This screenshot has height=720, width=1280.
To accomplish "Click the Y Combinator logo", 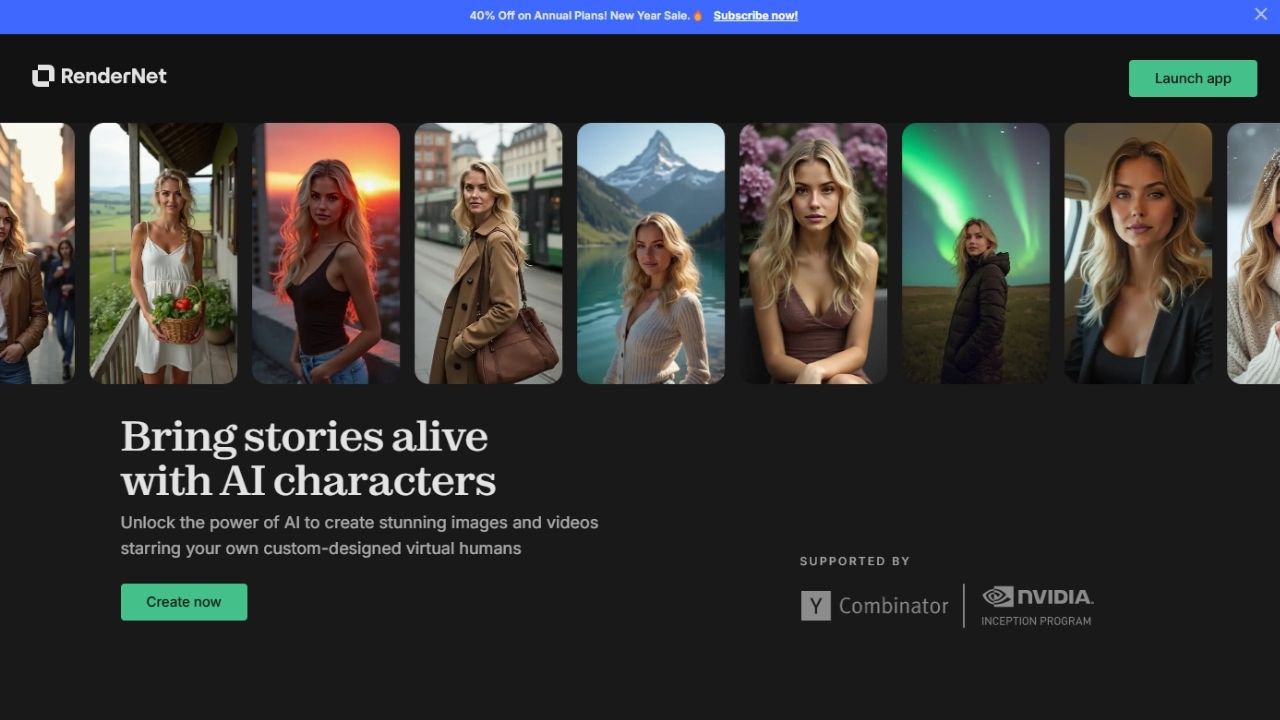I will click(875, 606).
